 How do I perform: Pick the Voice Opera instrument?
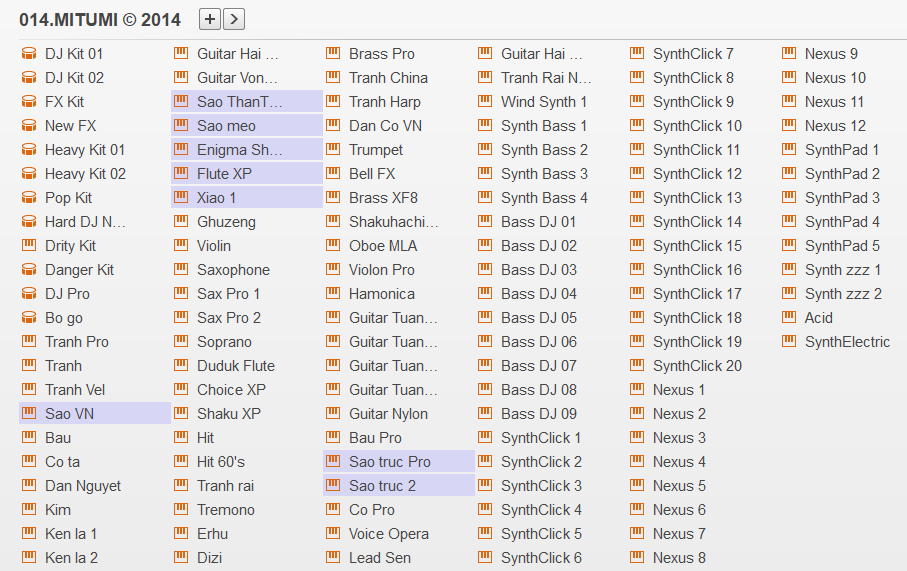(x=388, y=534)
